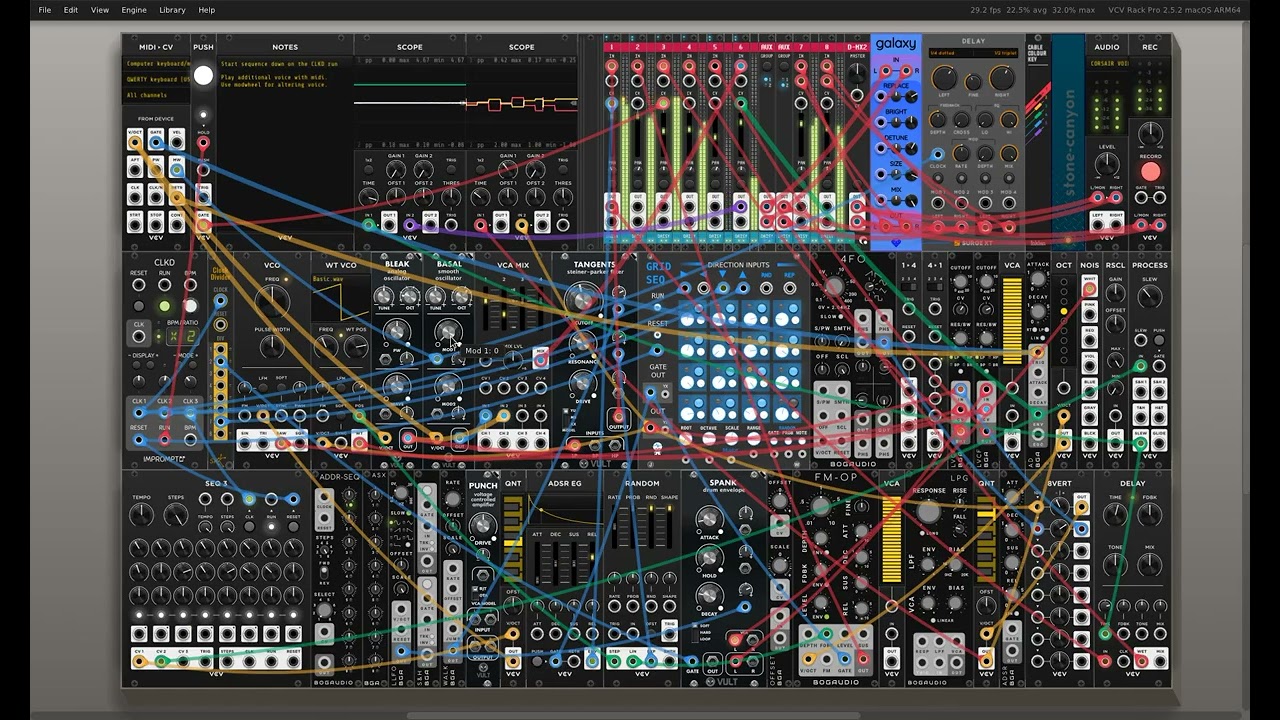
Task: Click HOLD jack on PUSH module
Action: click(203, 142)
